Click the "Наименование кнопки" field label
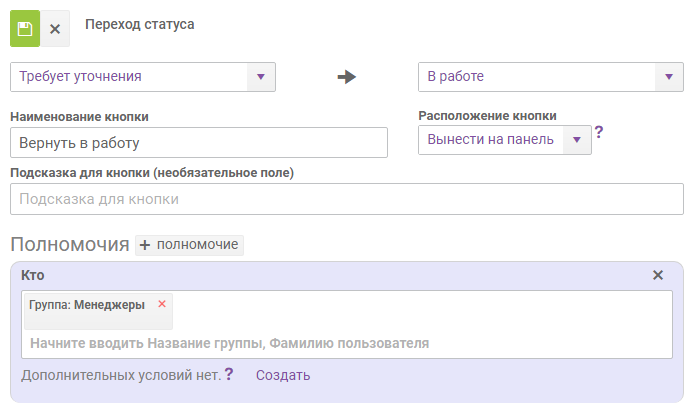This screenshot has height=413, width=695. coord(86,117)
